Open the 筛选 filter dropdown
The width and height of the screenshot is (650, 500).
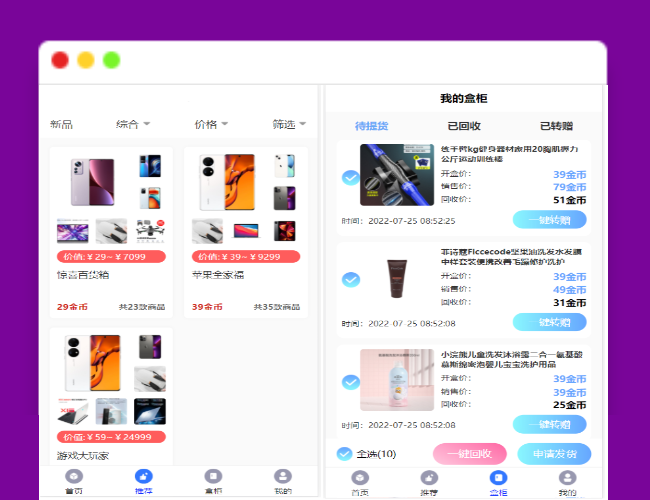tap(289, 124)
